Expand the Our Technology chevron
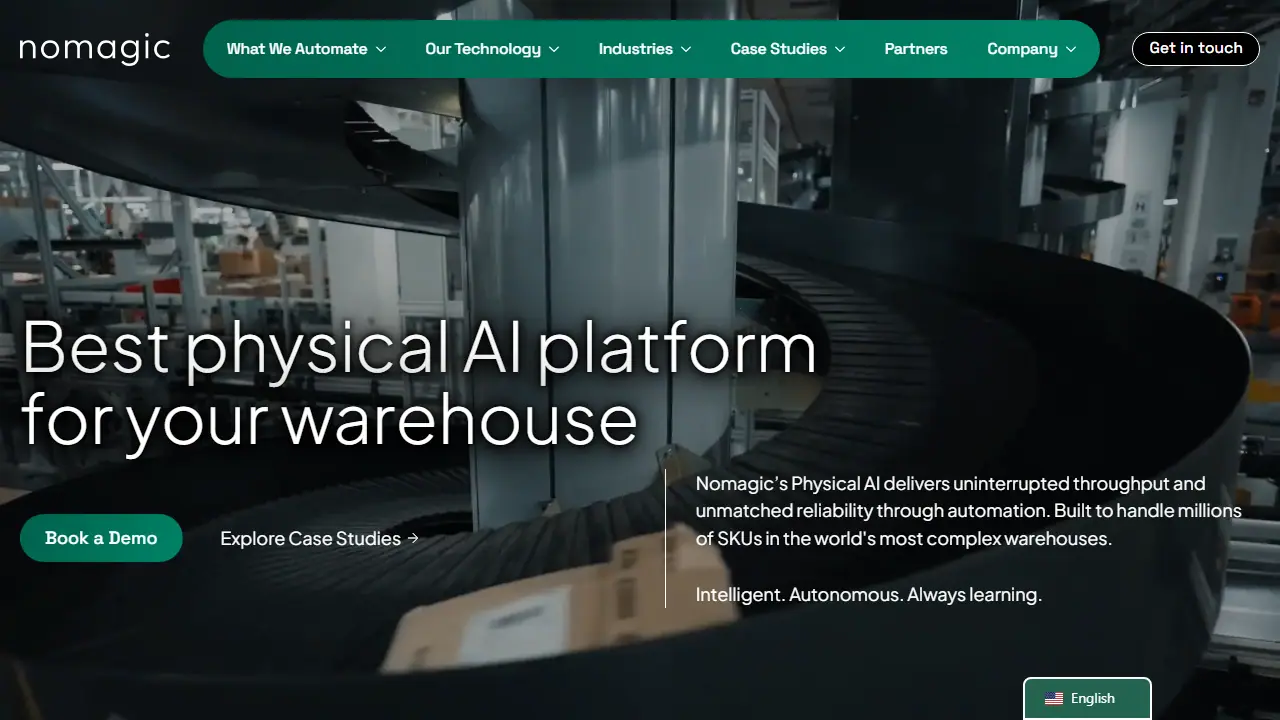Viewport: 1280px width, 720px height. click(554, 49)
